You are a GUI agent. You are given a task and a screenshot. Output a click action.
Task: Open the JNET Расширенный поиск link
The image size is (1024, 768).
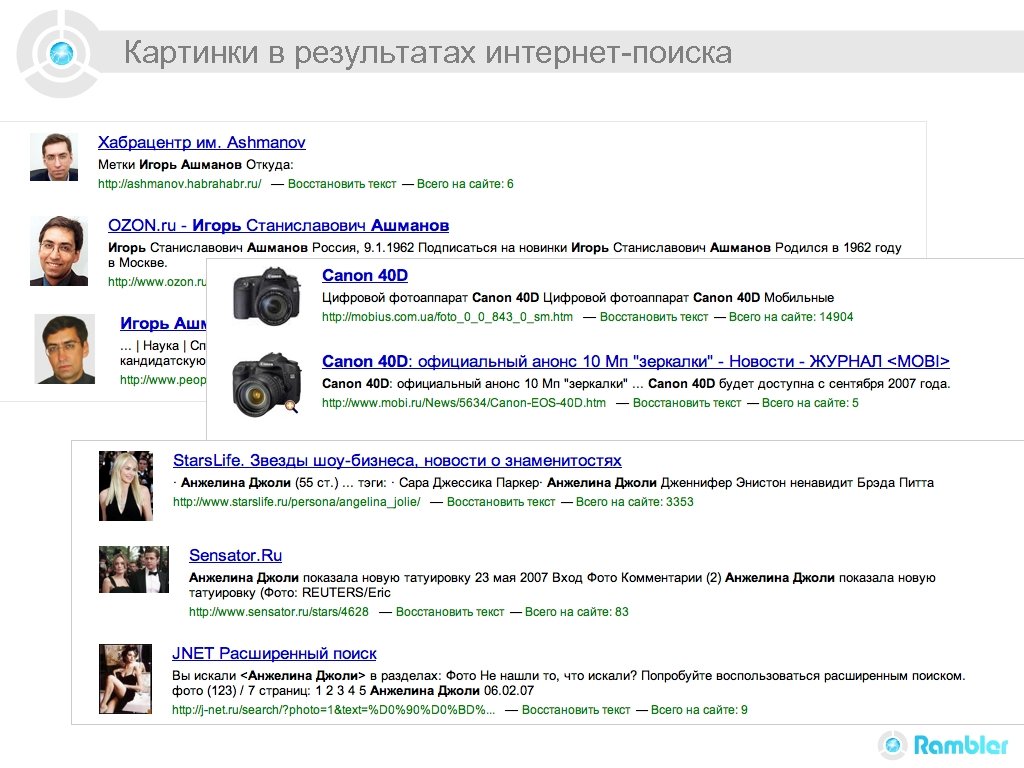click(274, 653)
